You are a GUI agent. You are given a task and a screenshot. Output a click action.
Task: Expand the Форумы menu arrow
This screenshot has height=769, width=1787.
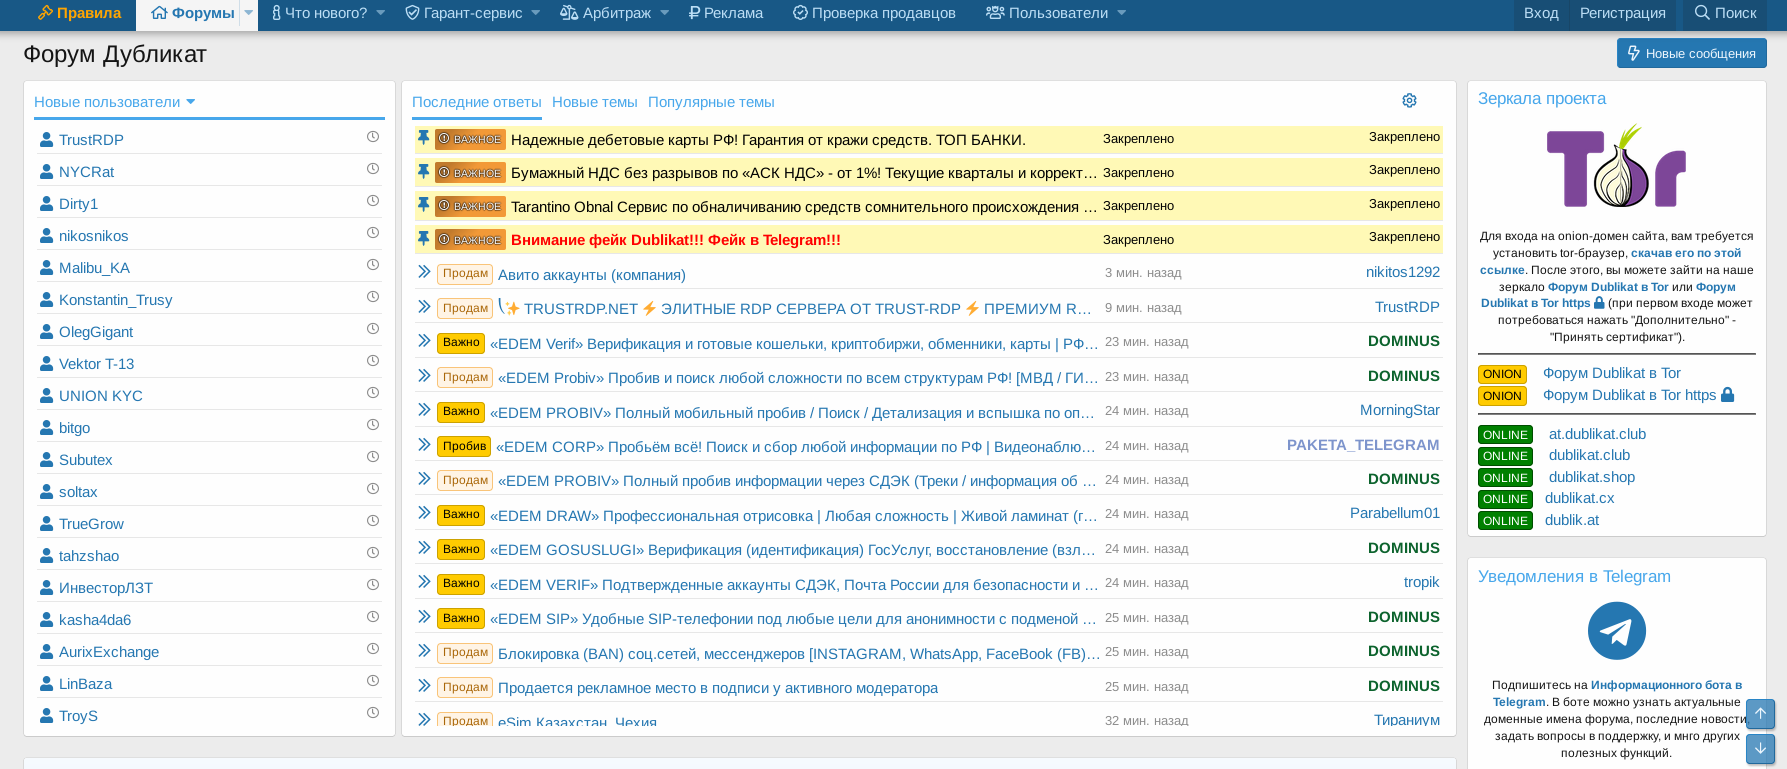pyautogui.click(x=249, y=13)
